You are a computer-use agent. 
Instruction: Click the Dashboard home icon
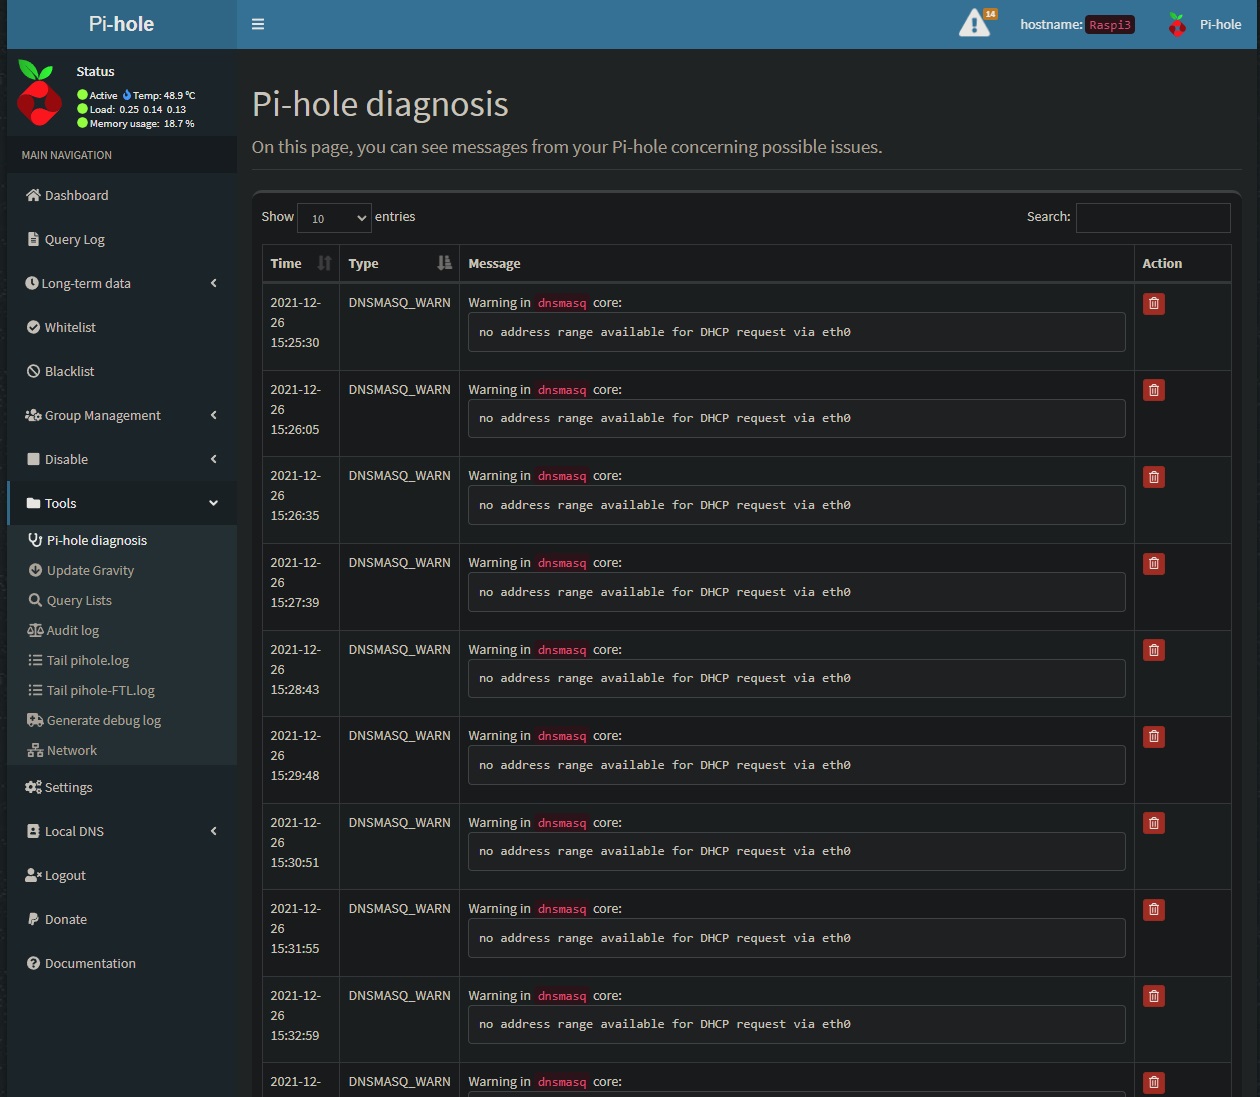pos(33,195)
